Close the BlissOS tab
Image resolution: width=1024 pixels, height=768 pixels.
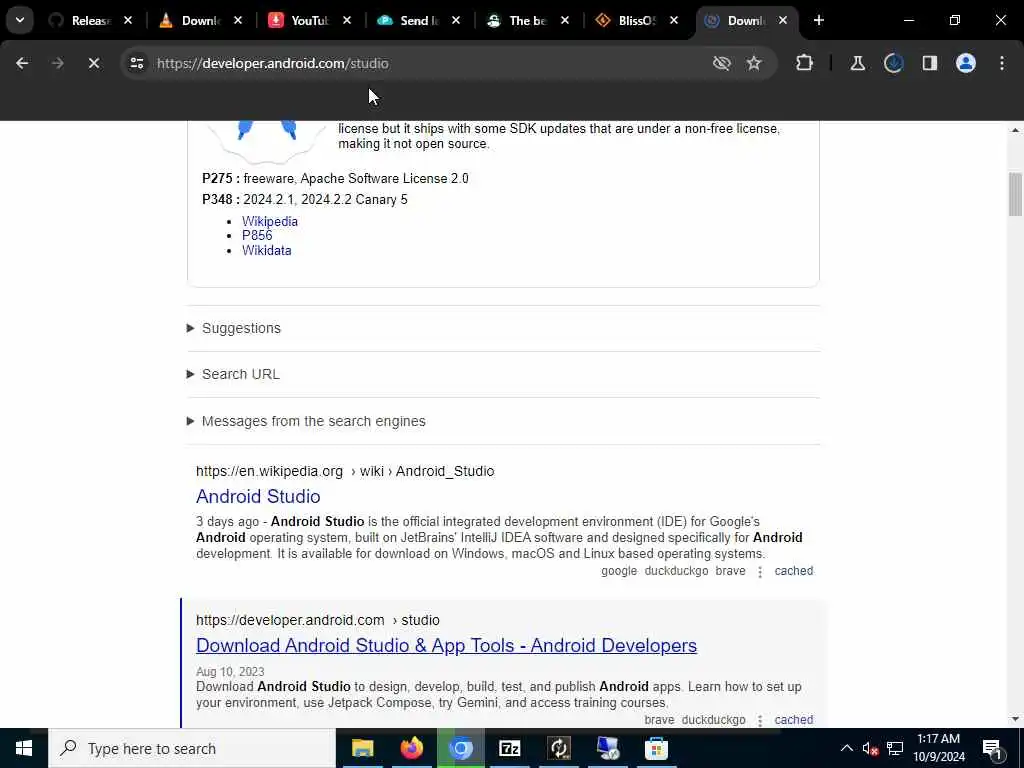674,20
